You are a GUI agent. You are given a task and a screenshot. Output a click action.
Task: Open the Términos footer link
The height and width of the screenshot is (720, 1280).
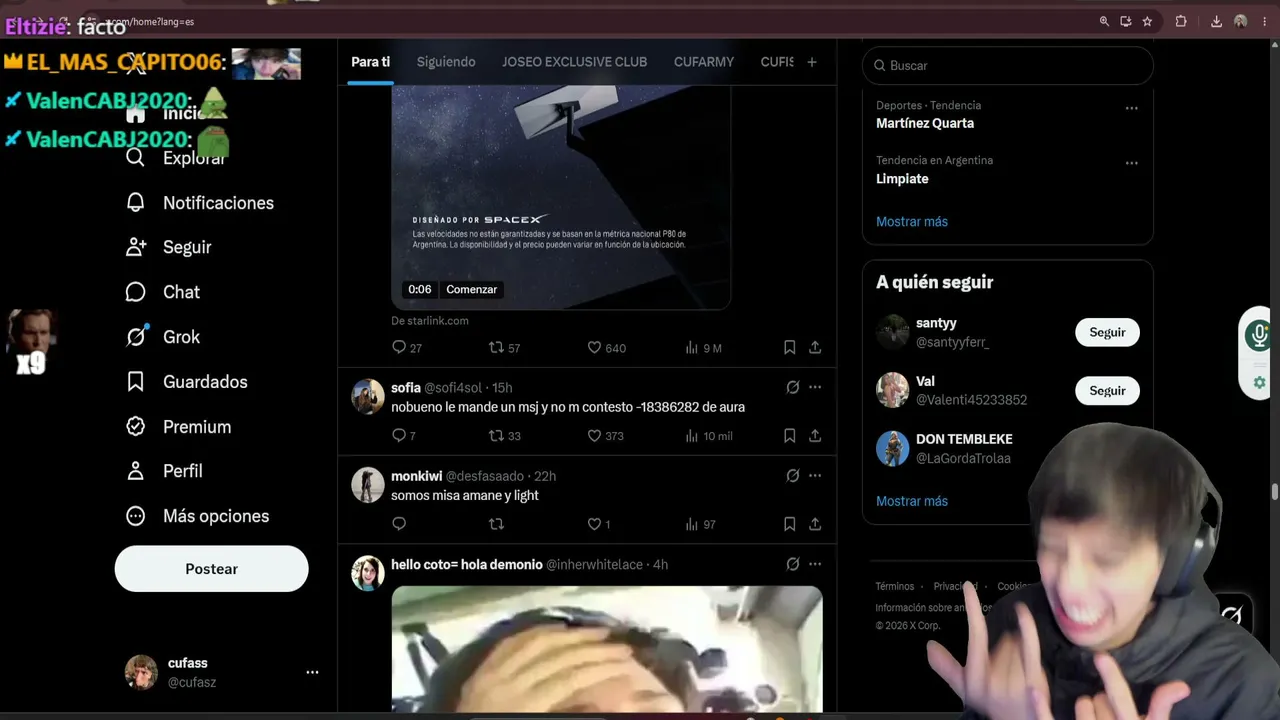click(895, 587)
